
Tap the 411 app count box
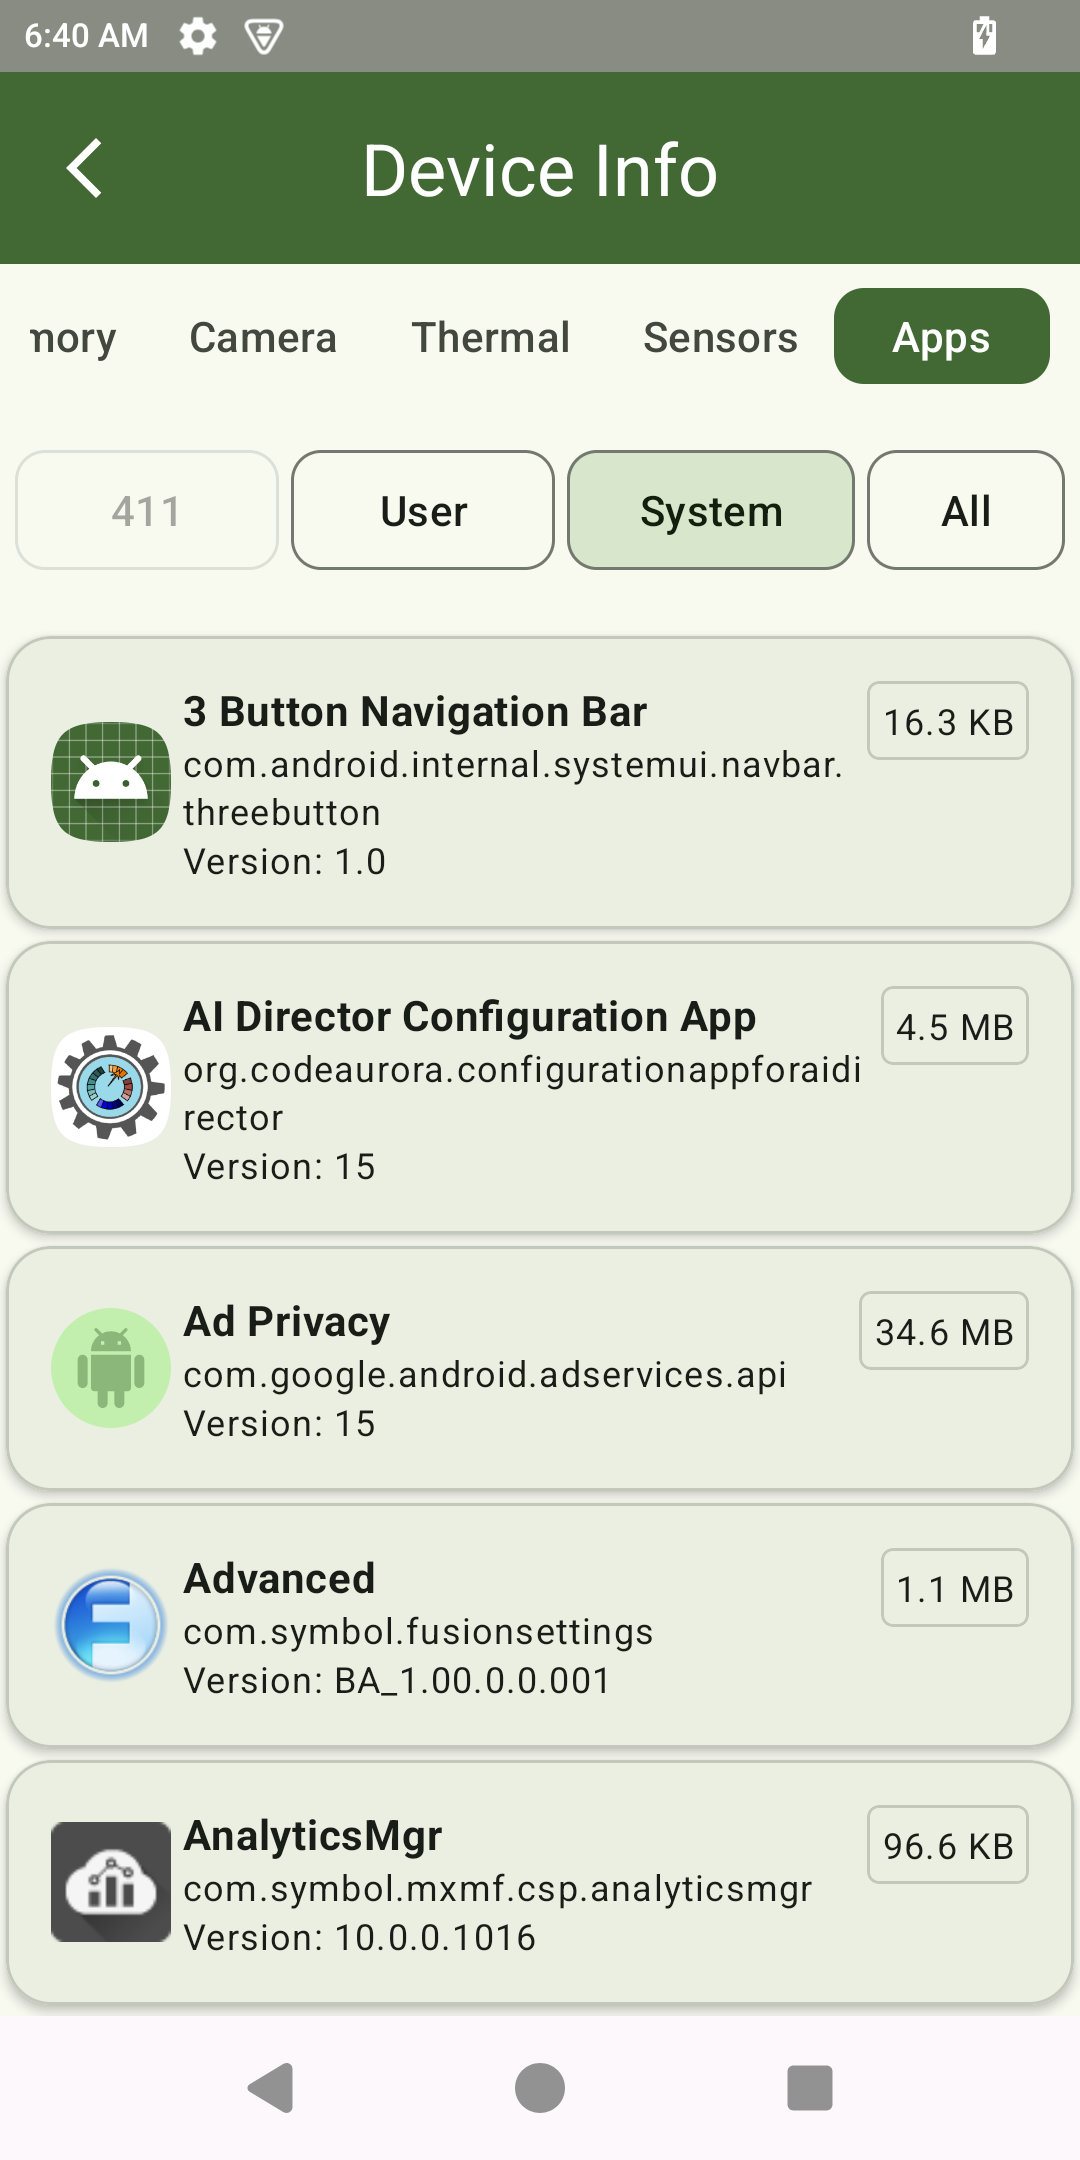click(x=147, y=511)
